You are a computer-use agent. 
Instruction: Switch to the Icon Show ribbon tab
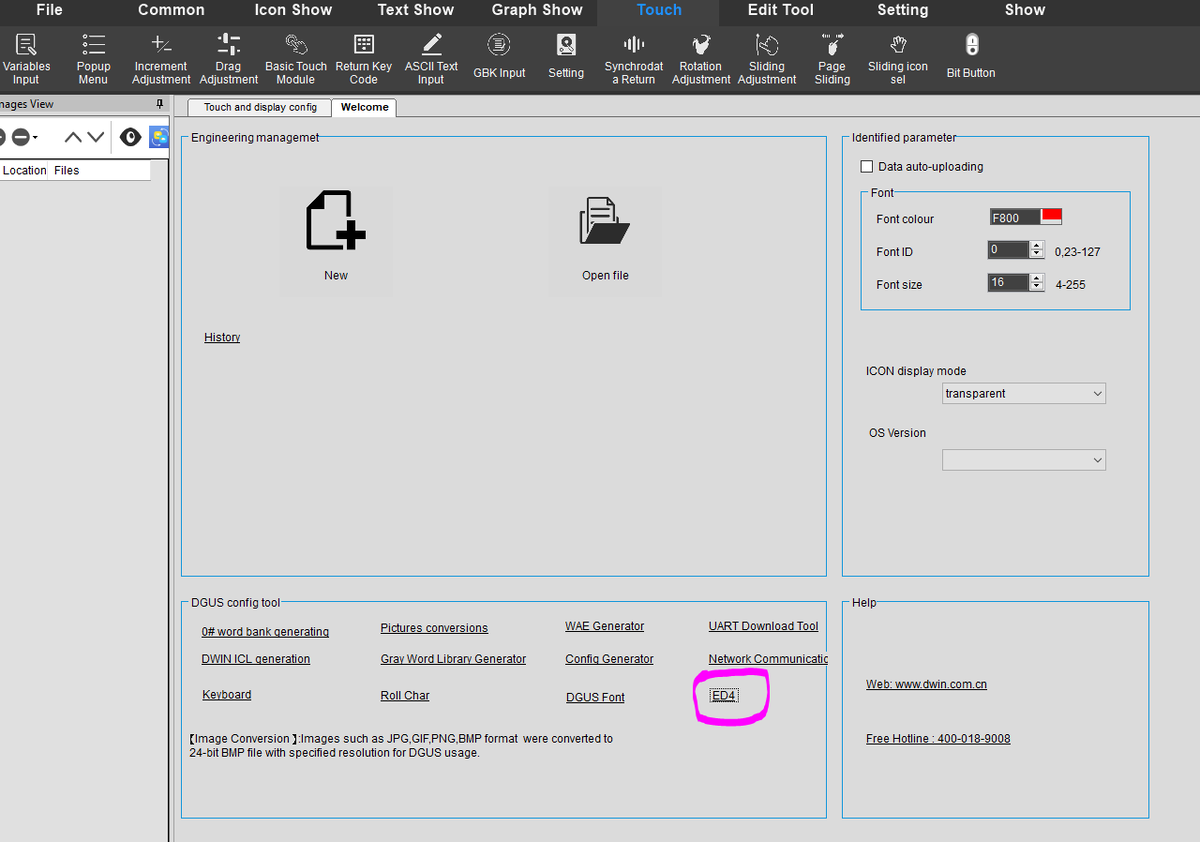click(293, 10)
